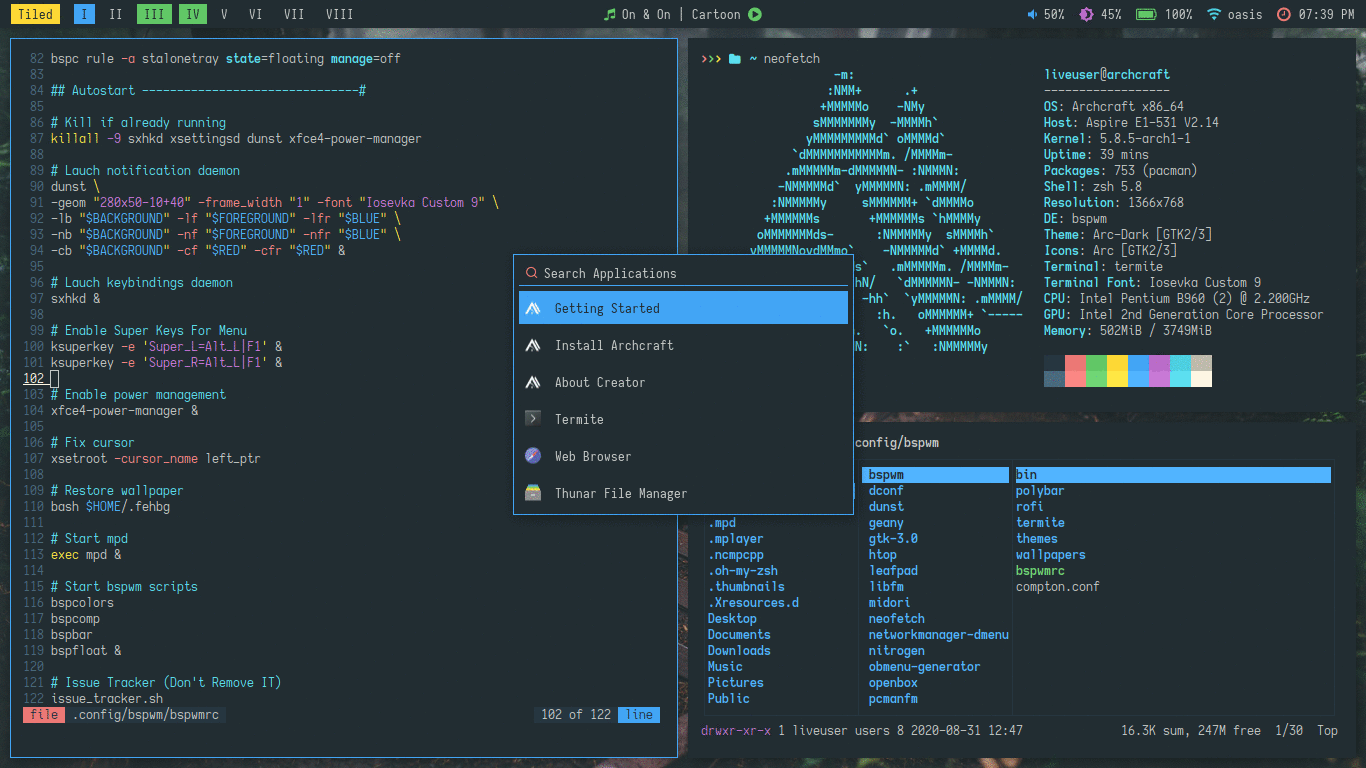Place cursor on empty line 102 in editor
The image size is (1366, 768).
(x=54, y=379)
